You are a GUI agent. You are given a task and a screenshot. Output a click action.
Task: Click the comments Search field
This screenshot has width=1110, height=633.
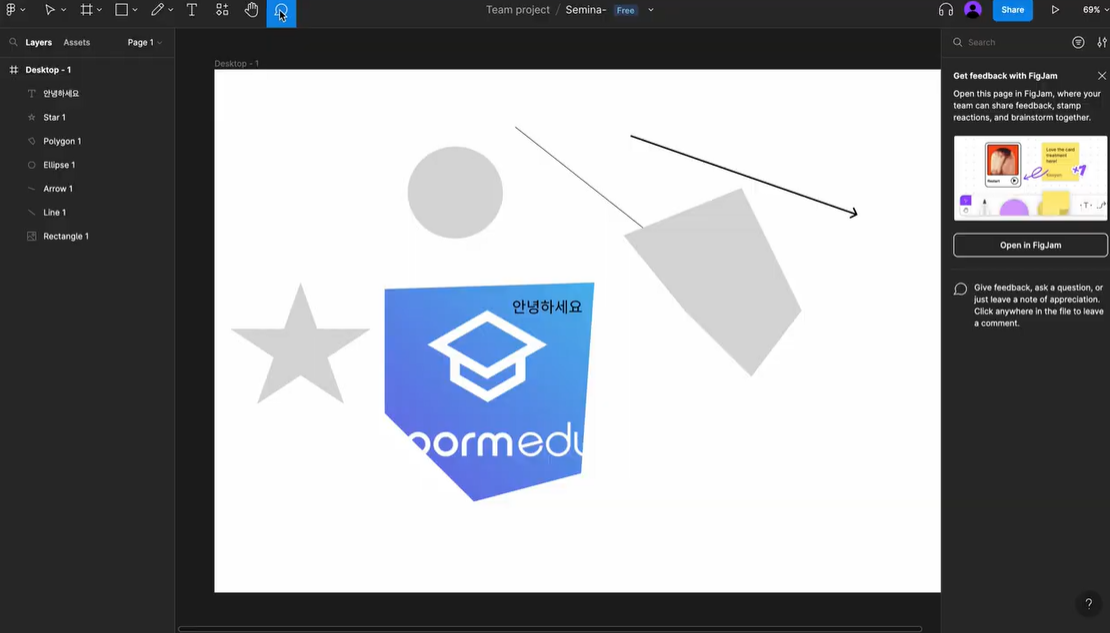pyautogui.click(x=1009, y=42)
